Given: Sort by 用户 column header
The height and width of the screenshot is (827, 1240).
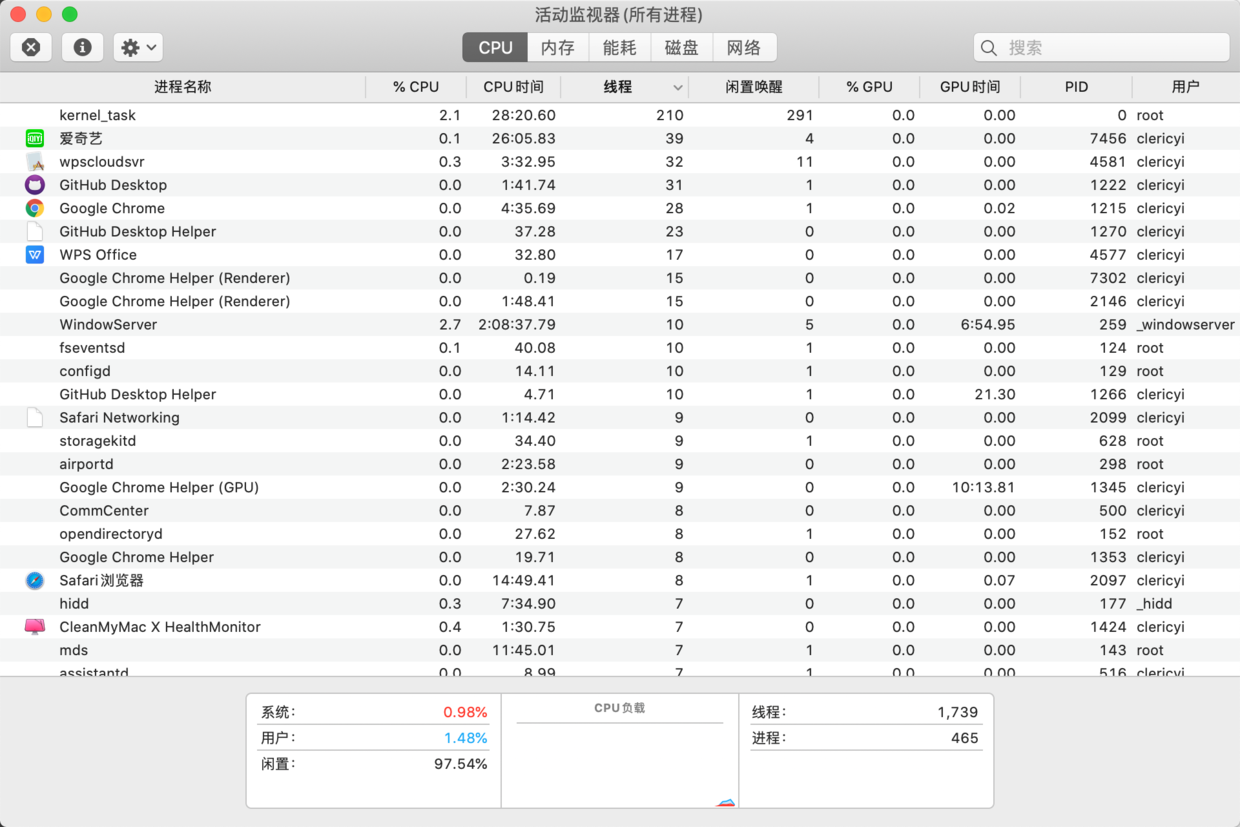Looking at the screenshot, I should click(x=1186, y=87).
